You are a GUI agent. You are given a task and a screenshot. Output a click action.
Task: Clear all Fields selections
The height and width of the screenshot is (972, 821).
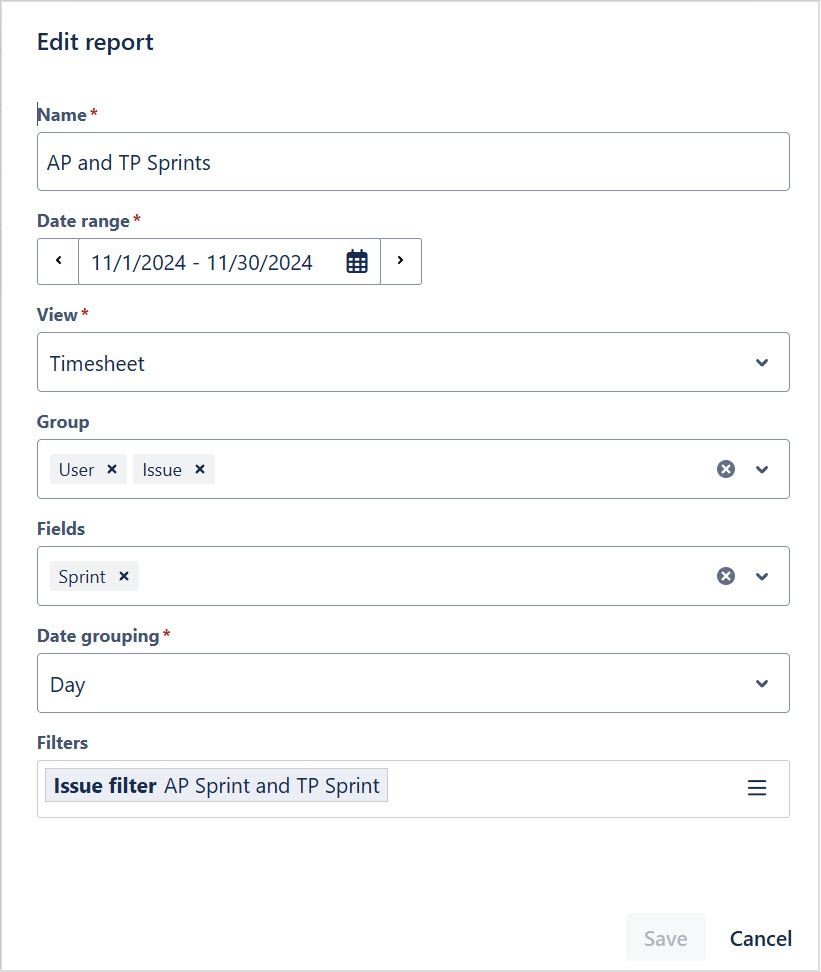pyautogui.click(x=726, y=576)
